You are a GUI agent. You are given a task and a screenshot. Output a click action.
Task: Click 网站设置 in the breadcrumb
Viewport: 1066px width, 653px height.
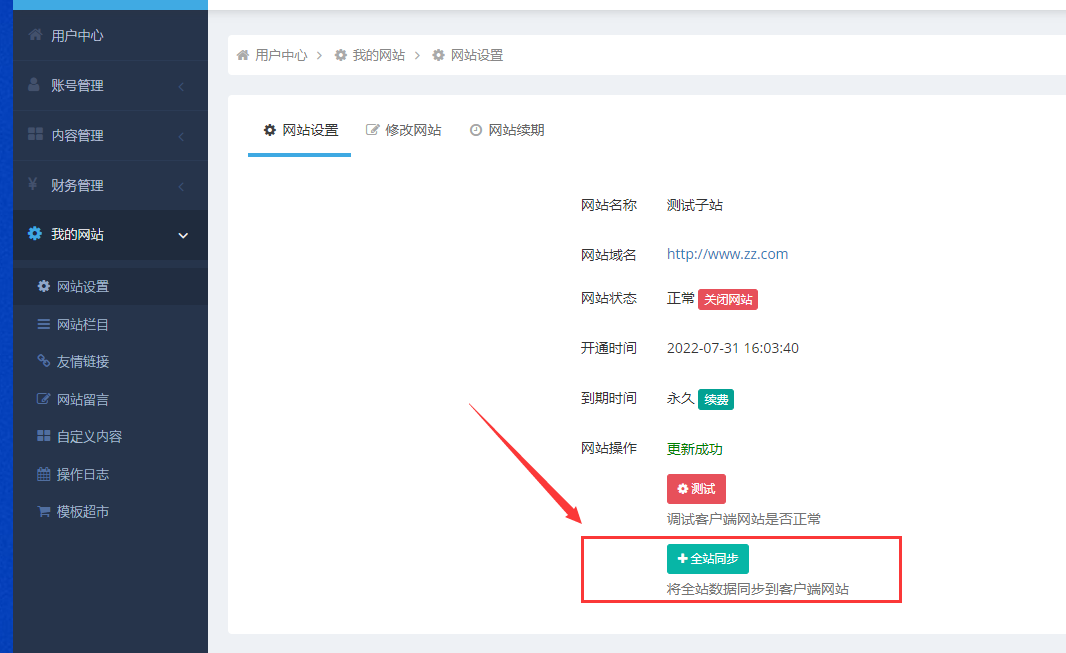click(x=477, y=55)
